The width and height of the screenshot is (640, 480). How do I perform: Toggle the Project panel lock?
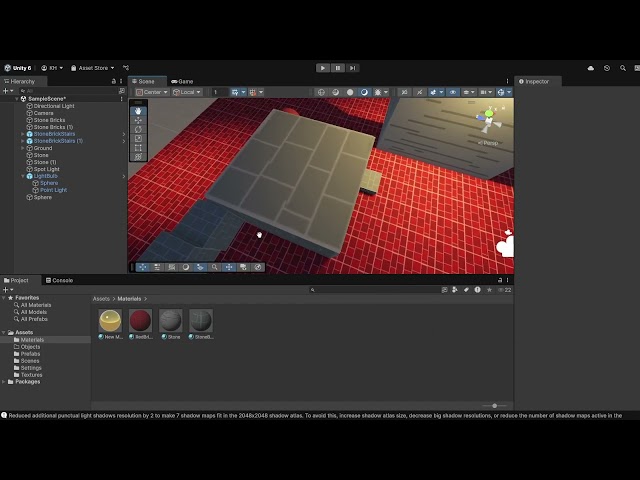(x=500, y=280)
